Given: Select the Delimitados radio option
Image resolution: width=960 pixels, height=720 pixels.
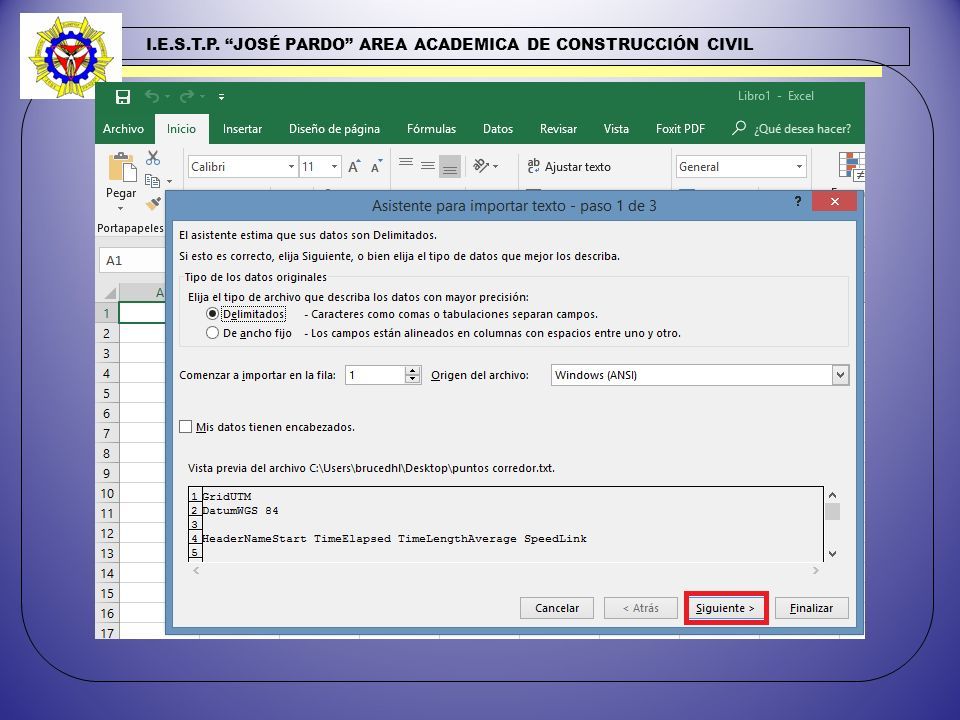Looking at the screenshot, I should coord(212,313).
